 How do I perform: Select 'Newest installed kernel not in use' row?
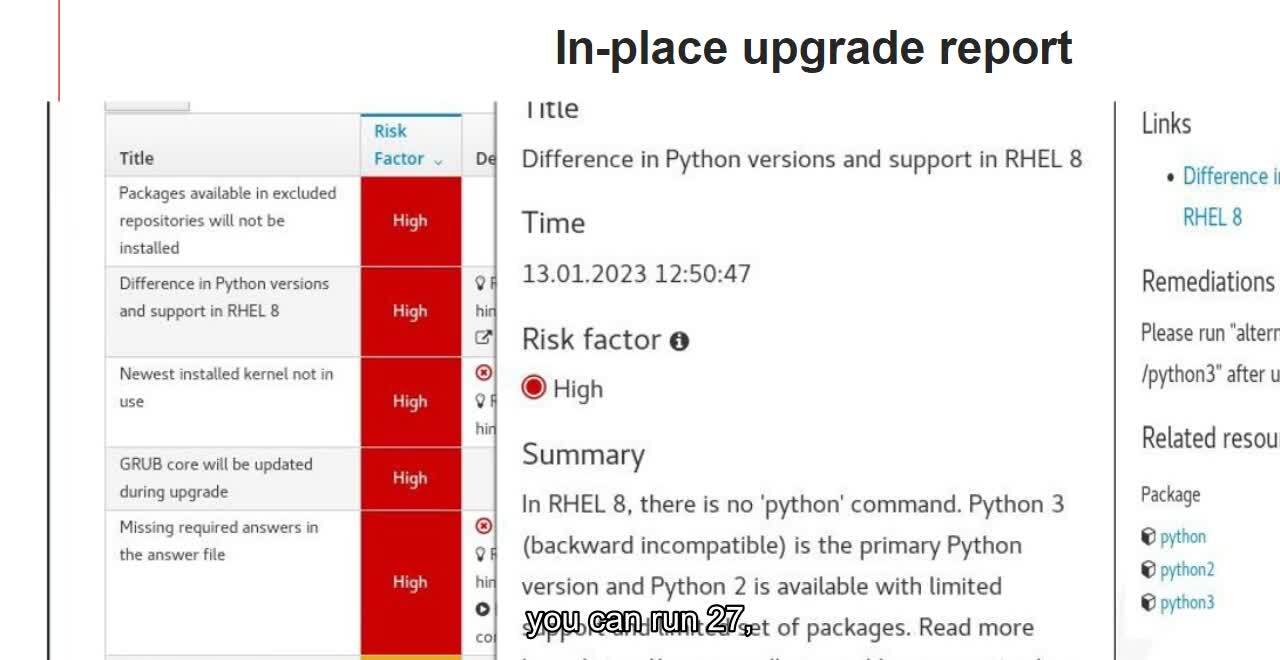(x=226, y=387)
